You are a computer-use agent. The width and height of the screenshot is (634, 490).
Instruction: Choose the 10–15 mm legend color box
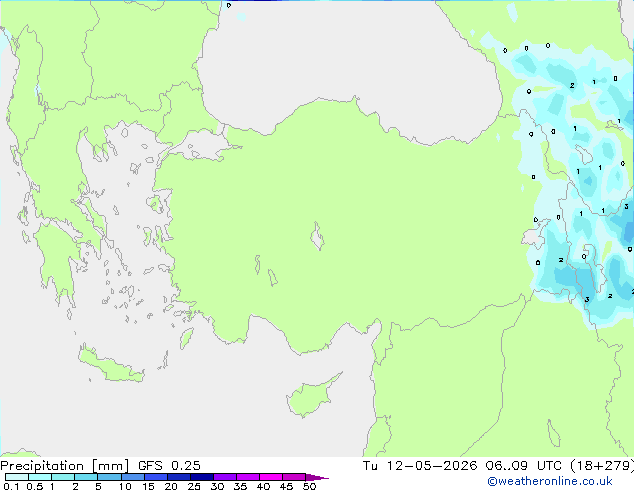pyautogui.click(x=132, y=477)
